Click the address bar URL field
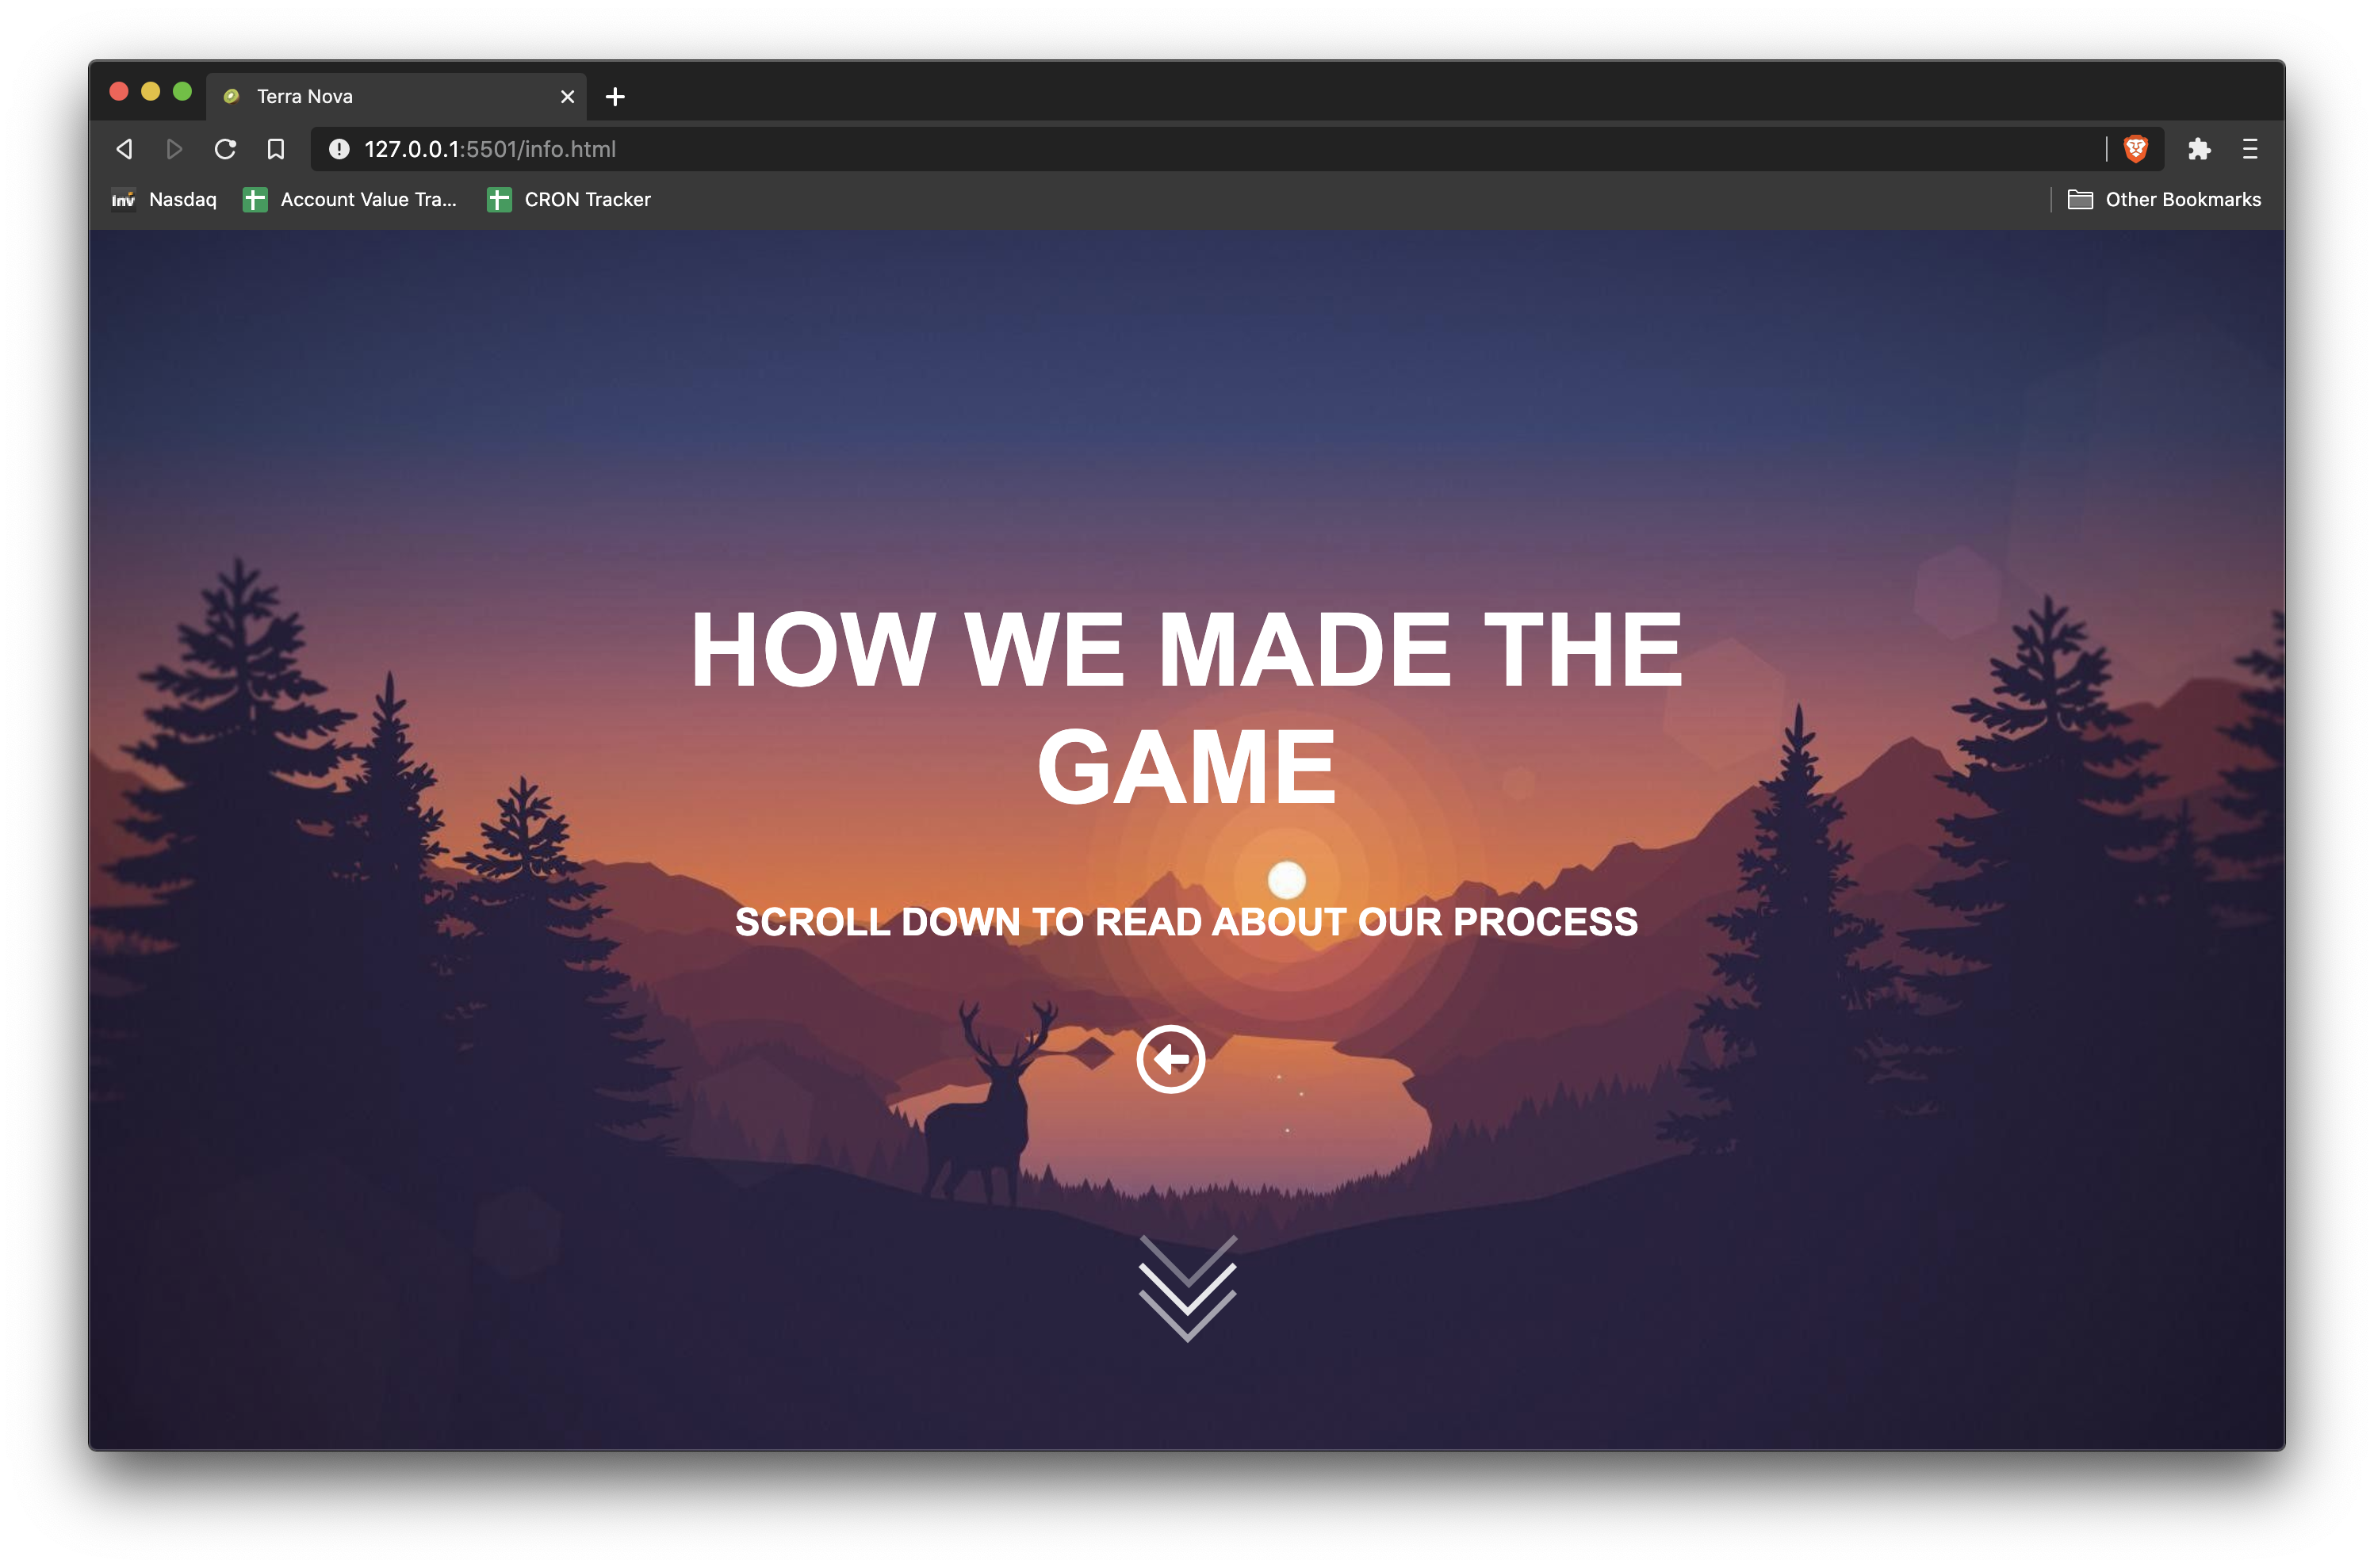The image size is (2374, 1568). pos(1200,149)
